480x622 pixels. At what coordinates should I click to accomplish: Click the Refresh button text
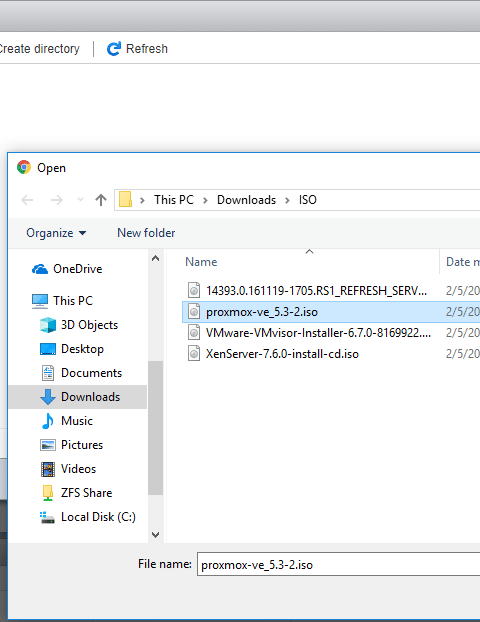coord(147,49)
